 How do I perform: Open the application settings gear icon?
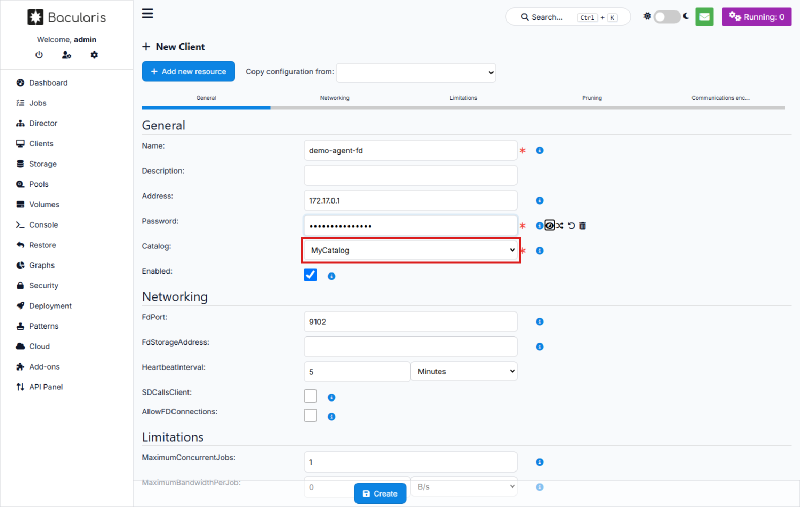point(94,55)
